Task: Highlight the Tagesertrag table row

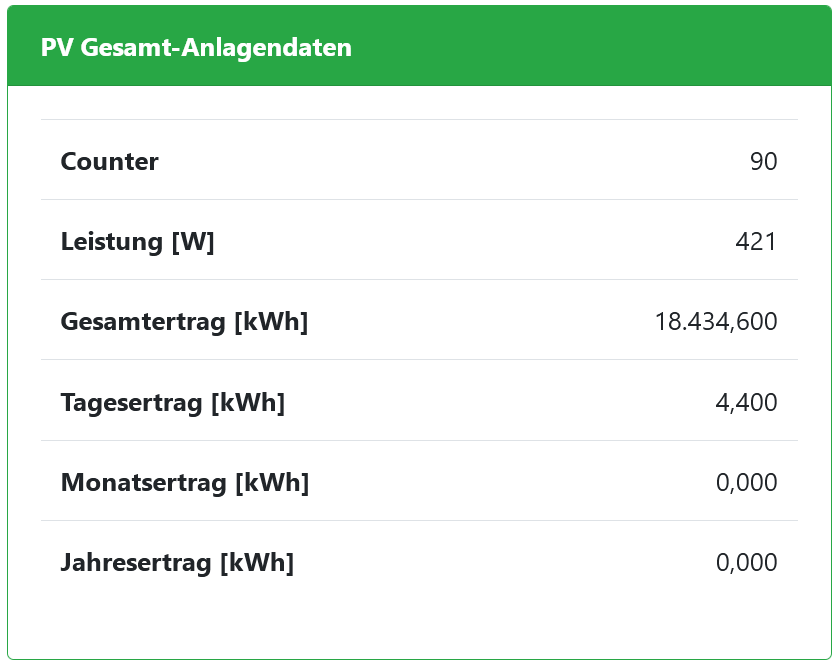Action: 420,402
